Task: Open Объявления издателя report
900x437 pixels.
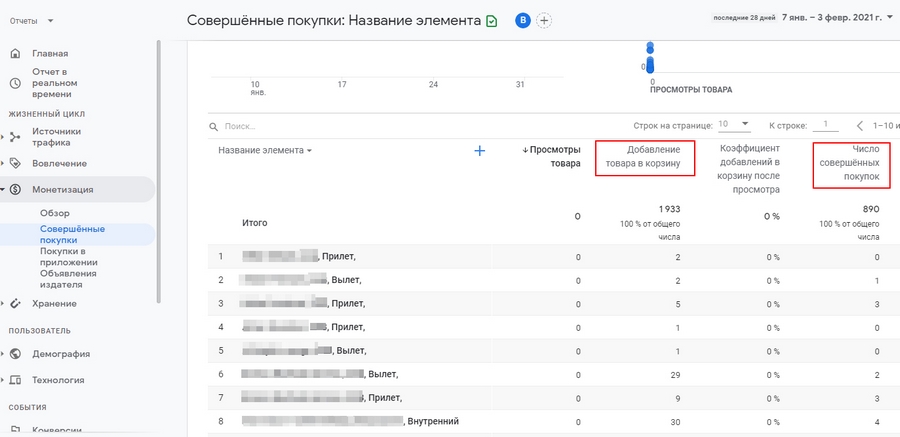Action: (68, 279)
